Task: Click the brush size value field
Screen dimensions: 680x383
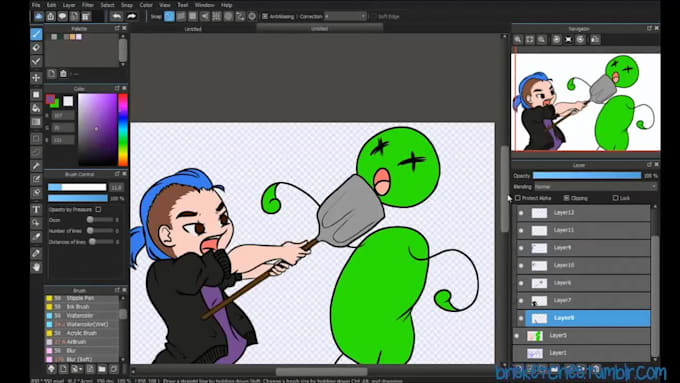Action: tap(117, 187)
